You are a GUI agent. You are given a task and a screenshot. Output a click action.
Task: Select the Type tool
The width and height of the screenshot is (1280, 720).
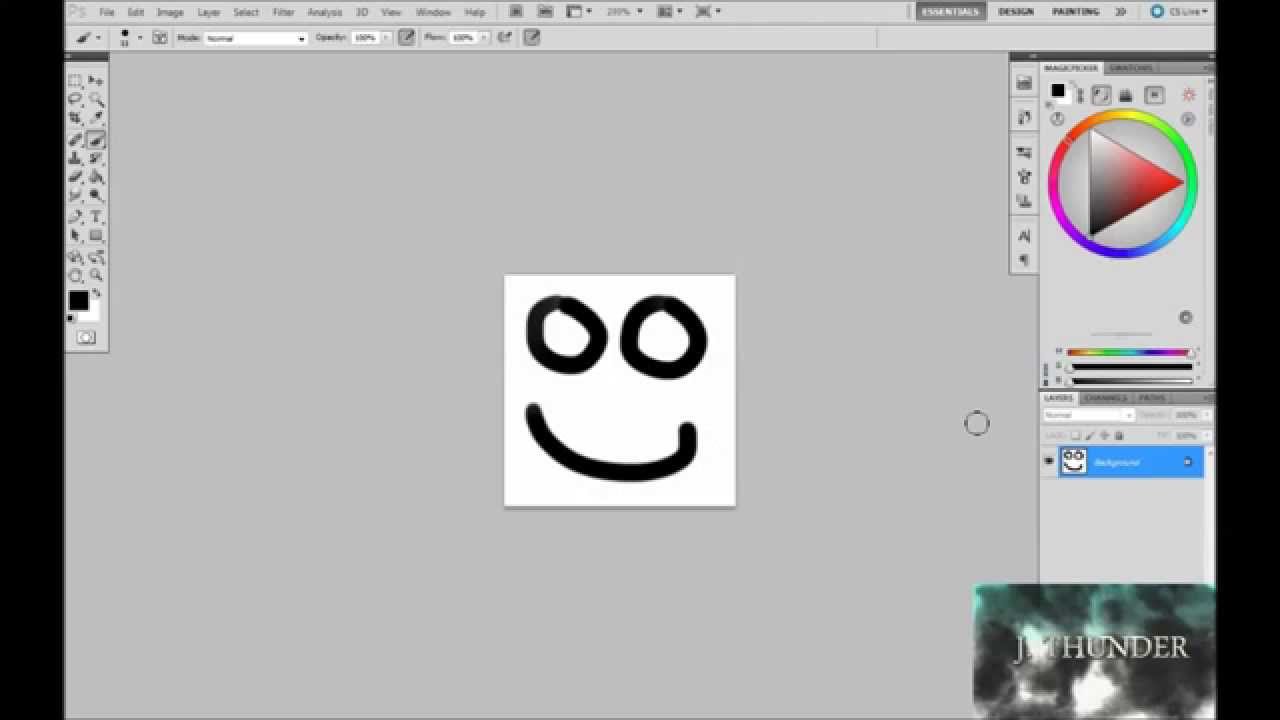(96, 217)
